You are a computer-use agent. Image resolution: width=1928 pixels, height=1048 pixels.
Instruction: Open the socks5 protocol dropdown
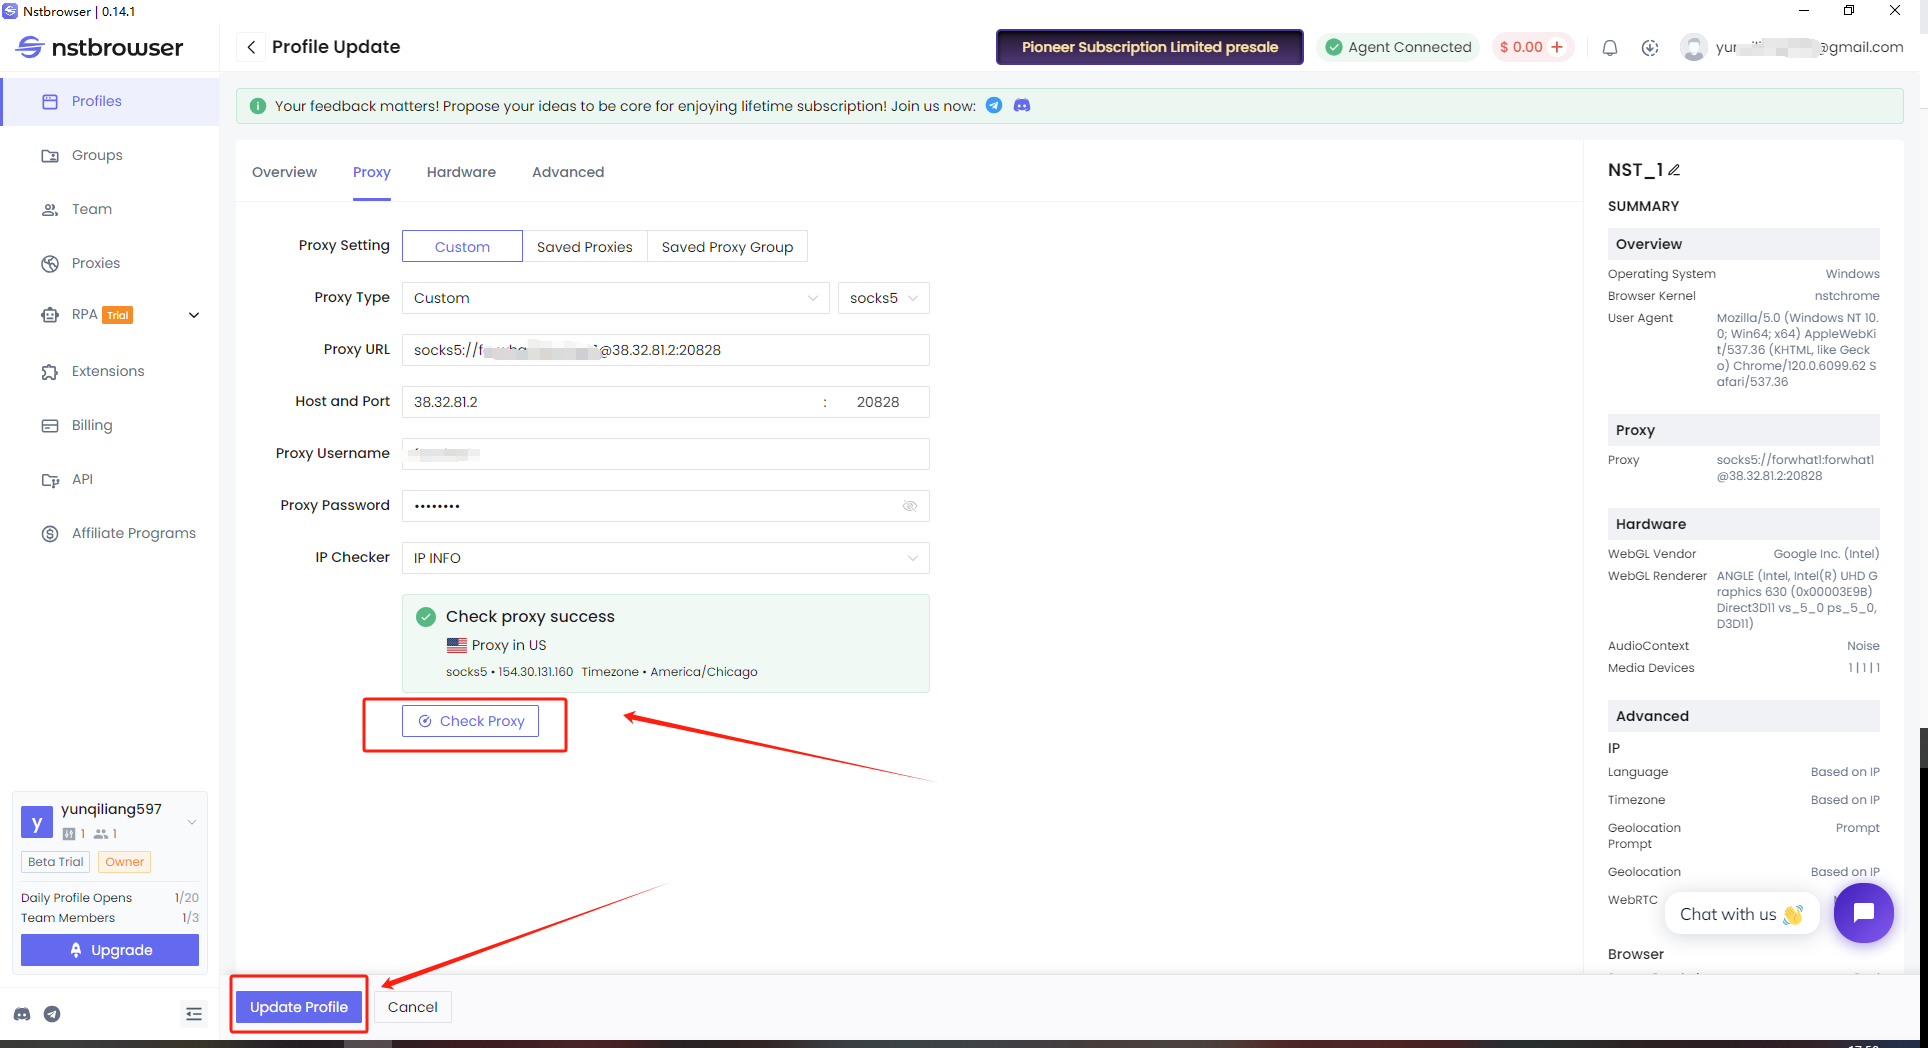click(883, 298)
